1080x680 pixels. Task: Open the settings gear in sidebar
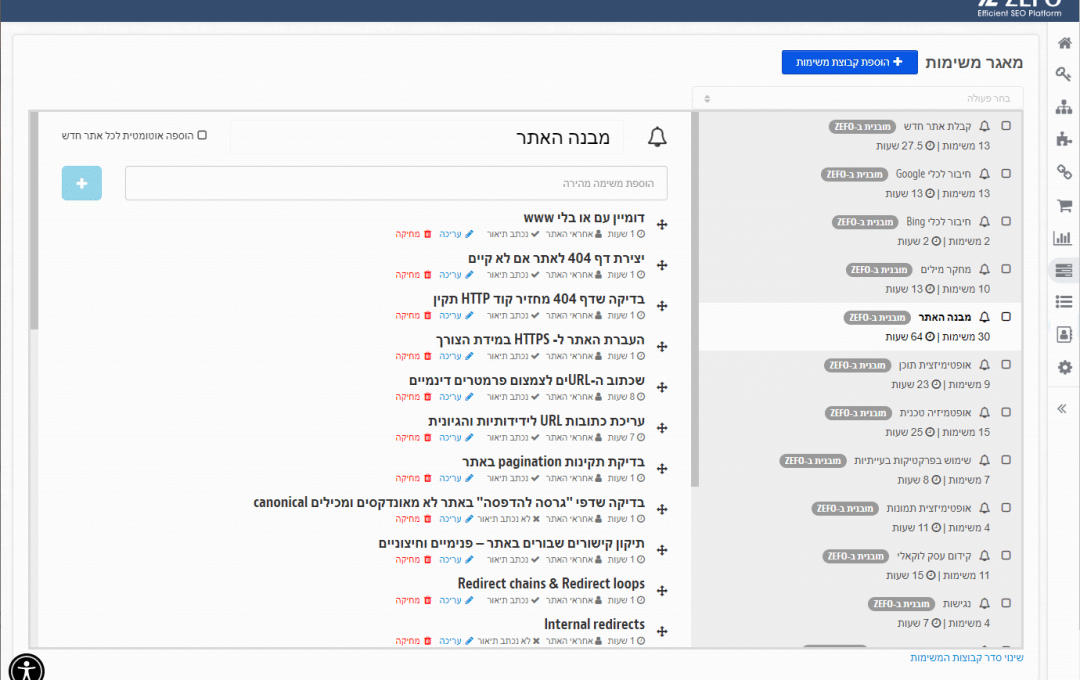point(1064,367)
